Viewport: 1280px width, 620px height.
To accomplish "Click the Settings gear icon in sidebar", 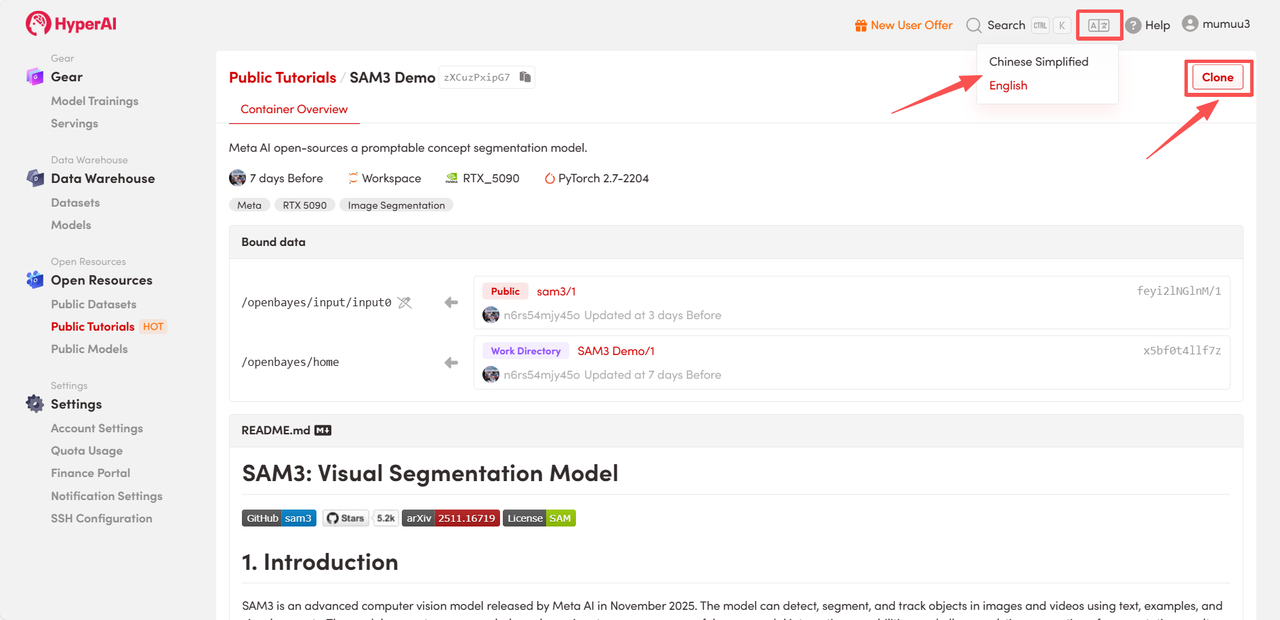I will click(x=35, y=404).
